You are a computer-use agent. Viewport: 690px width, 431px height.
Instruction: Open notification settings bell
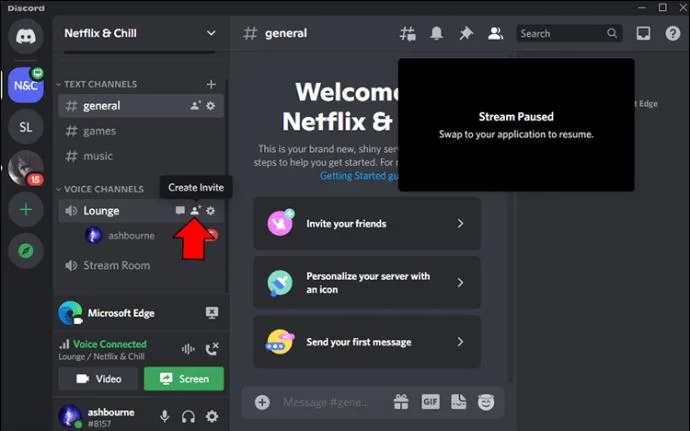point(437,33)
